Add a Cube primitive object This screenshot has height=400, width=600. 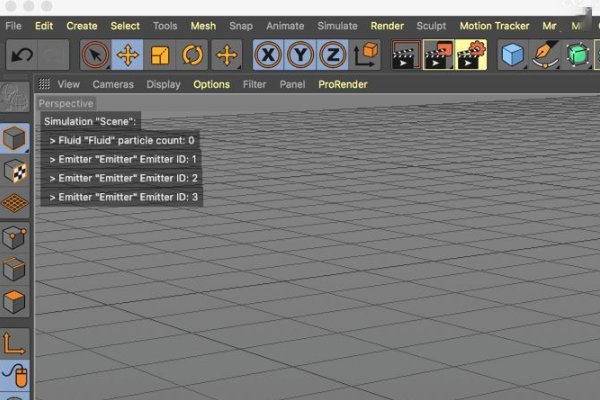click(x=513, y=56)
